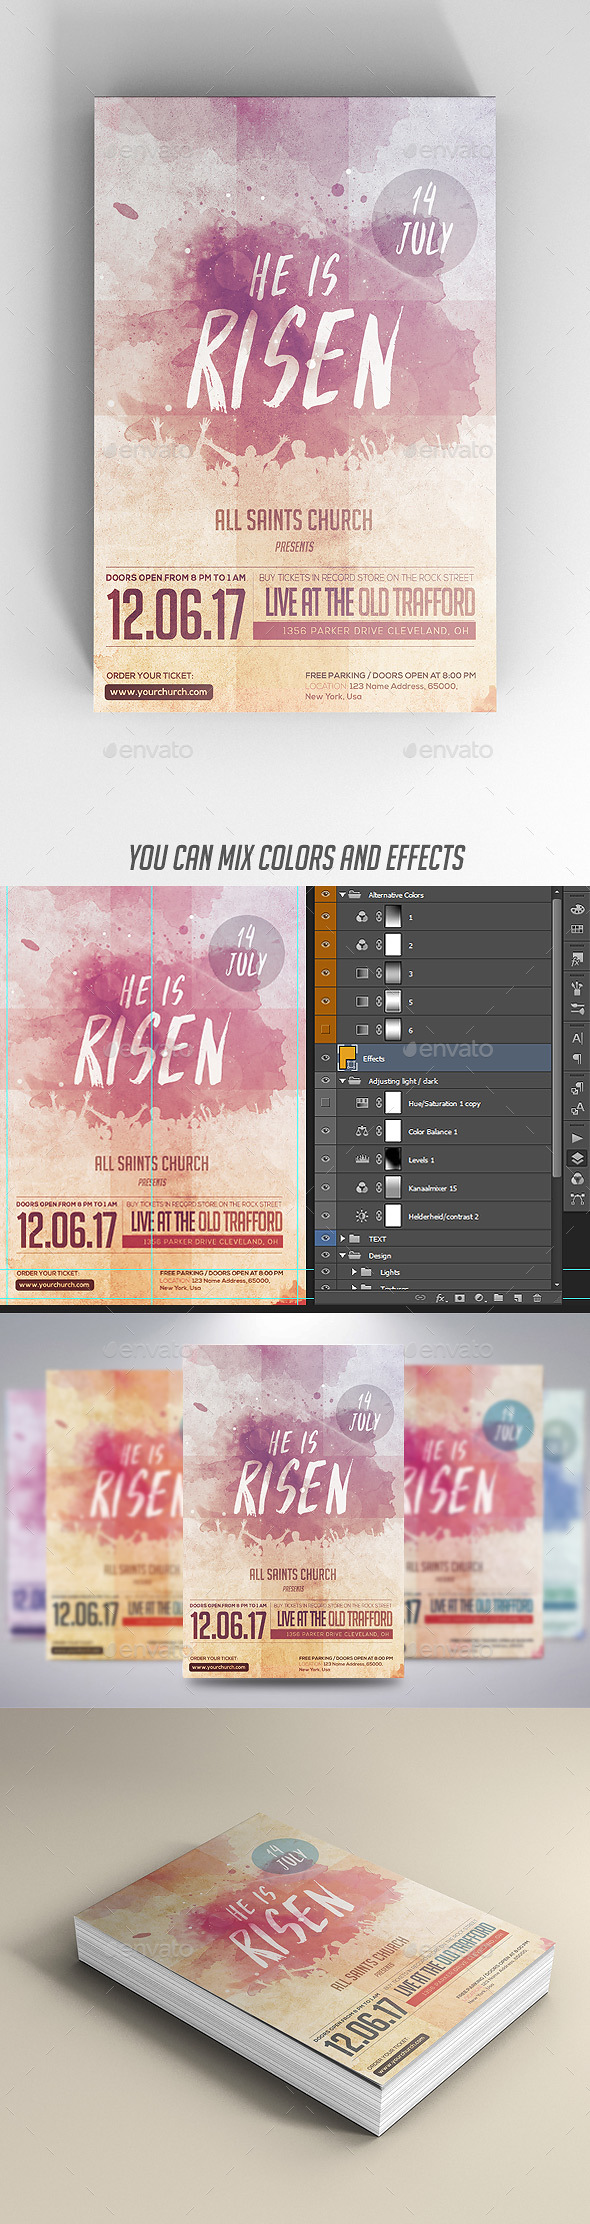Click the Levels 1 histogram adjustment icon
The image size is (590, 2224).
click(x=362, y=1160)
